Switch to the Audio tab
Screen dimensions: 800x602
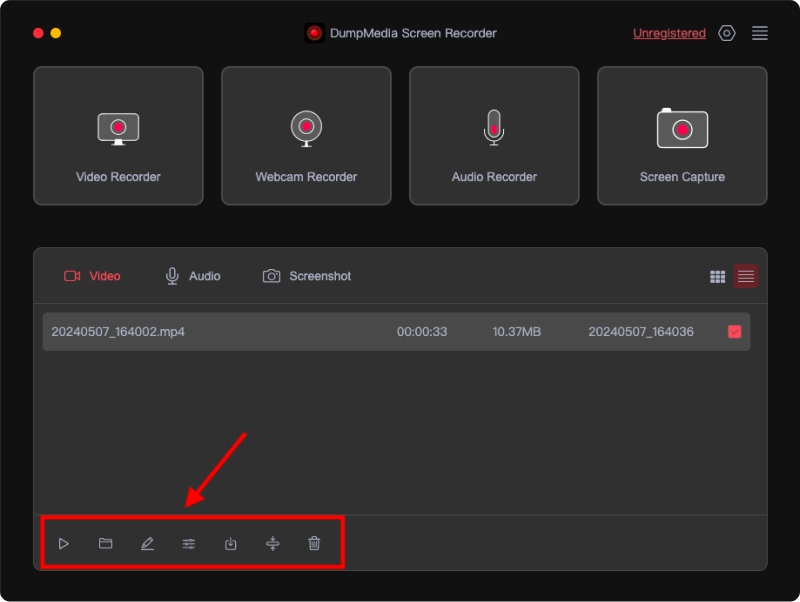(193, 276)
